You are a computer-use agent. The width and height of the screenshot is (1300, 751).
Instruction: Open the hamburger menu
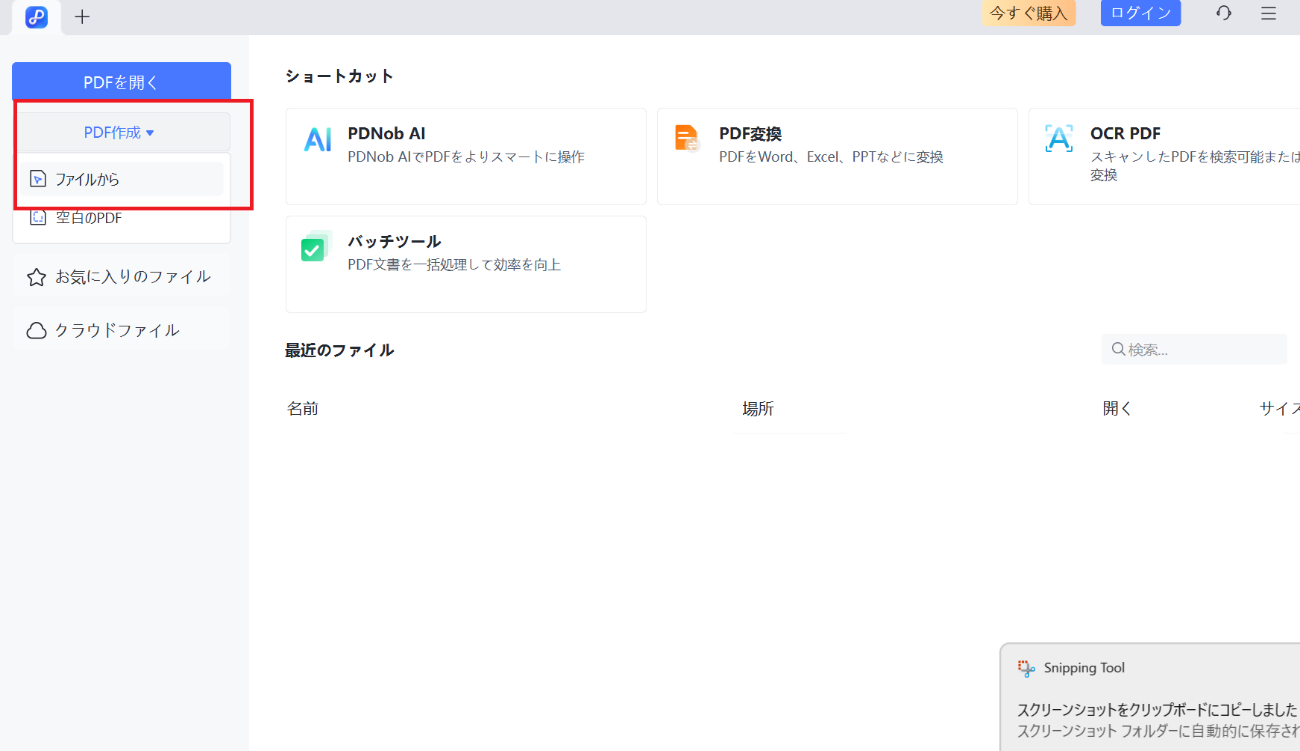pyautogui.click(x=1267, y=13)
